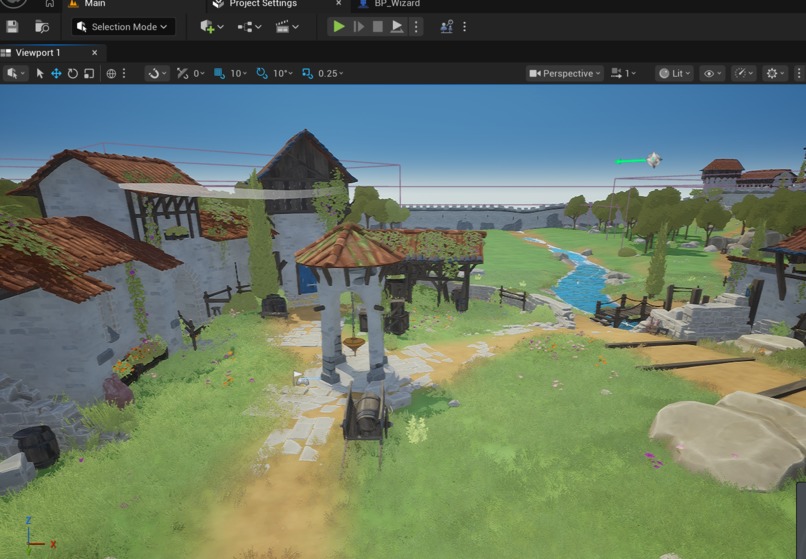Toggle grid location snapping icon
Viewport: 806px width, 559px height.
(x=219, y=74)
